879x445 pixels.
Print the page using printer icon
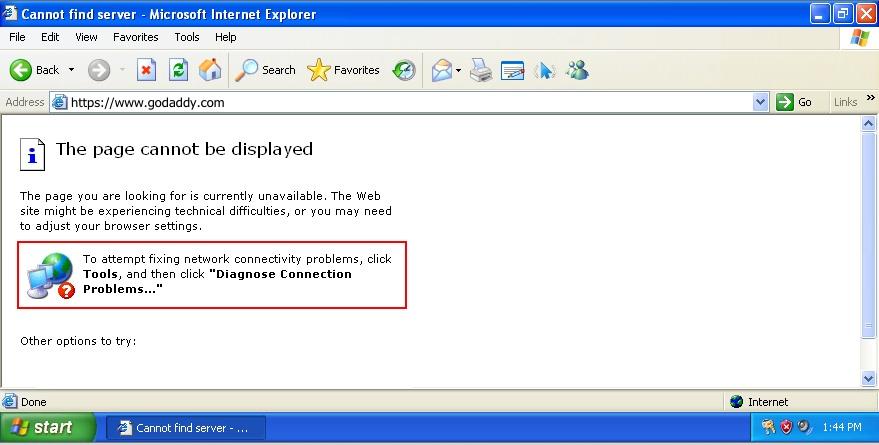tap(480, 71)
